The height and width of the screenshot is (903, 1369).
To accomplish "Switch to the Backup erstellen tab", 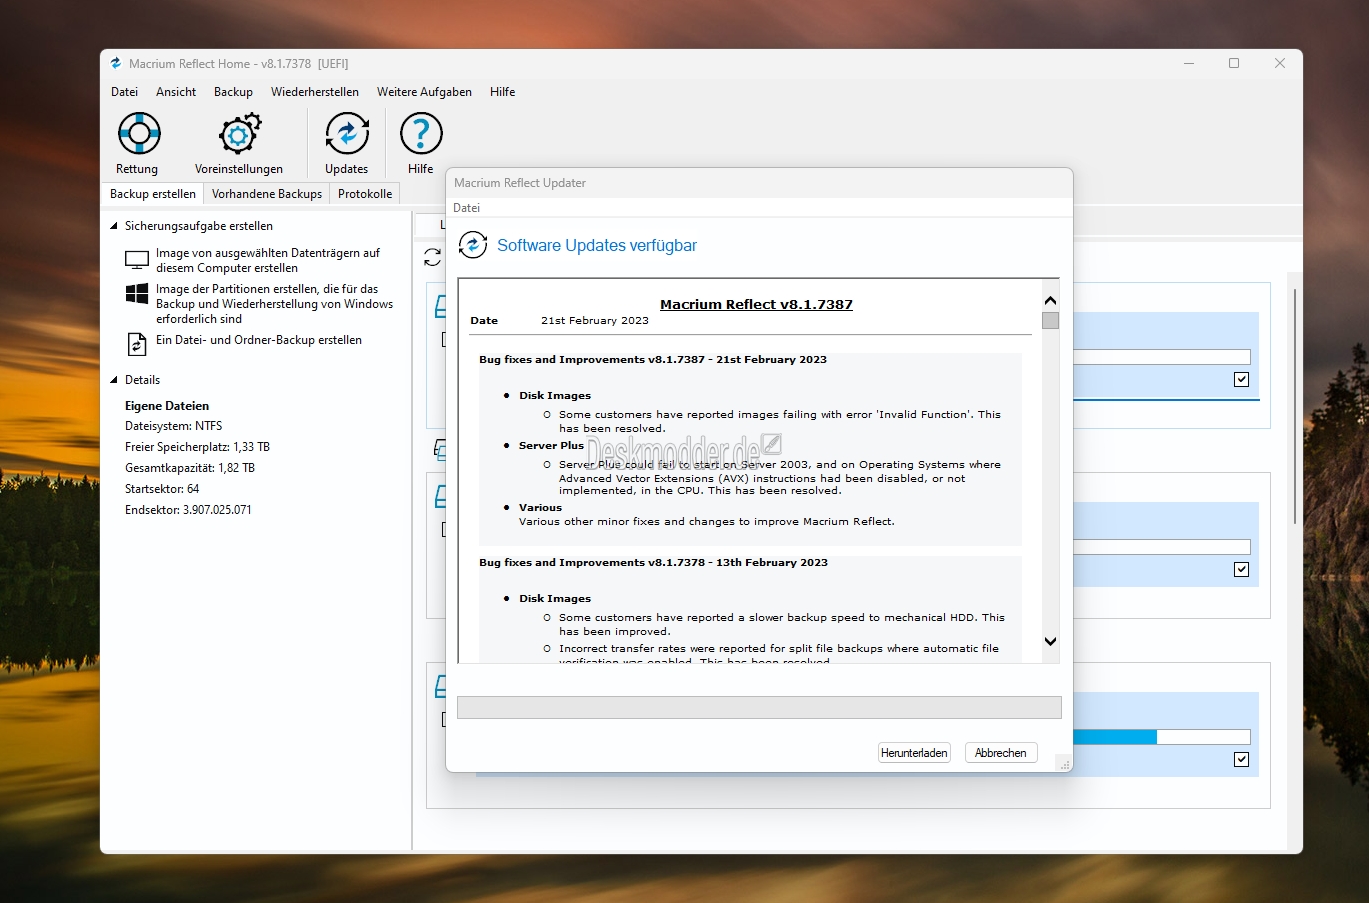I will coord(153,194).
